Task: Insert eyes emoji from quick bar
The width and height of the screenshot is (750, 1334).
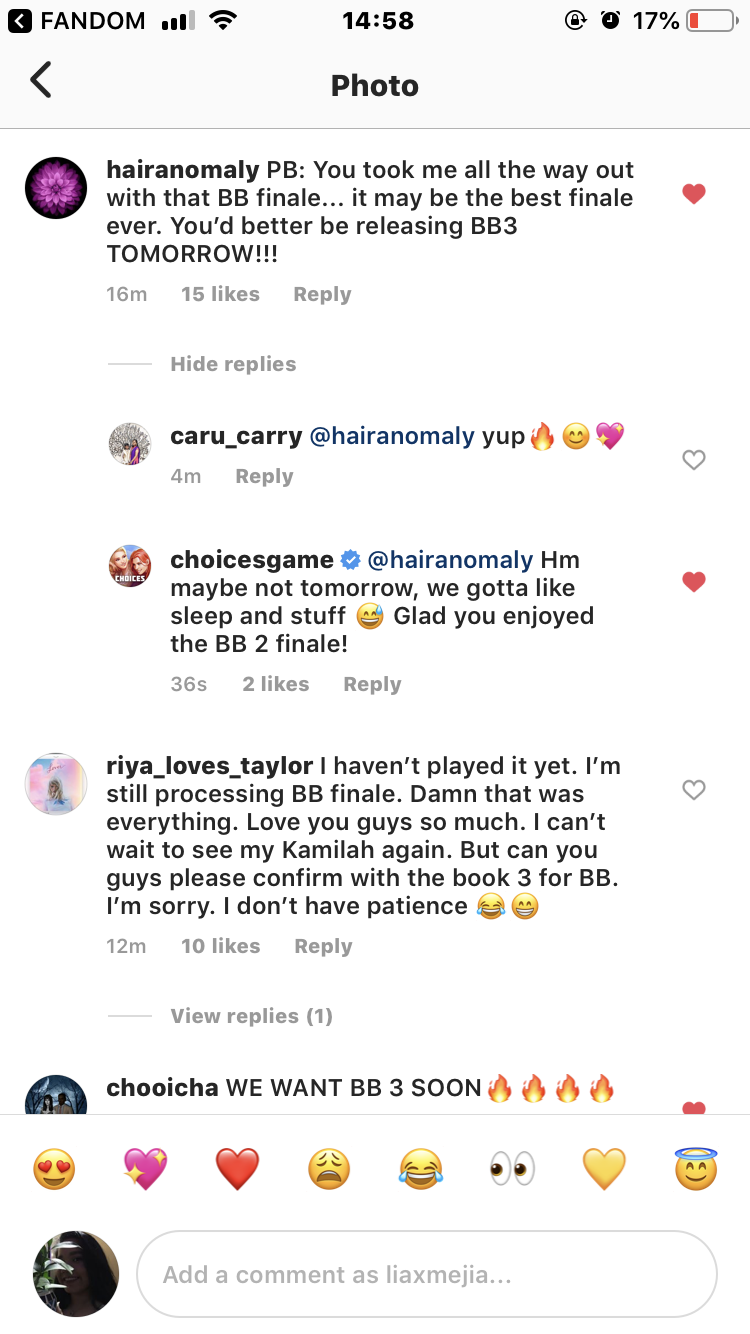Action: click(x=512, y=1169)
